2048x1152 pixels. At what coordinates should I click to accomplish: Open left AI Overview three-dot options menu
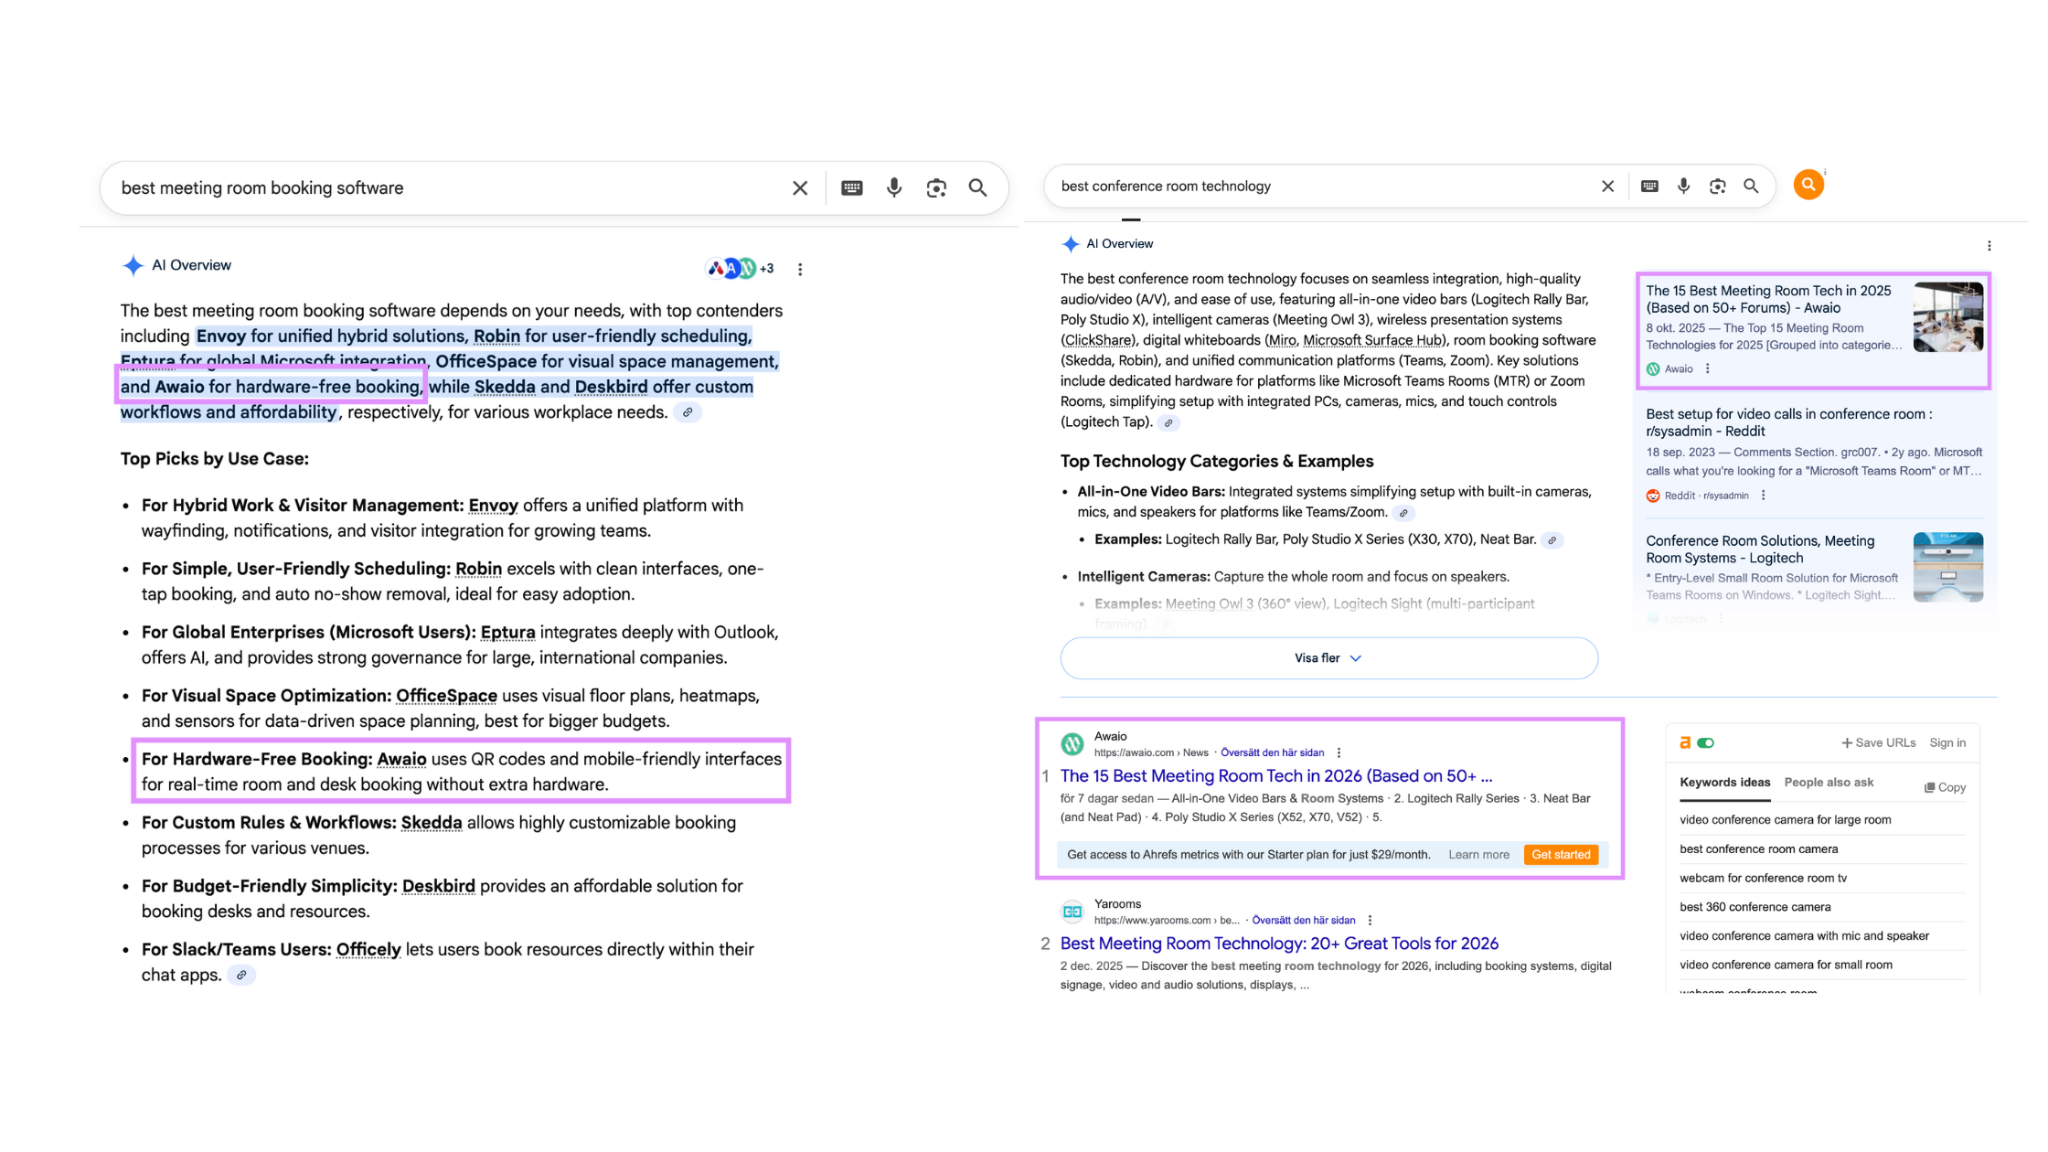[800, 269]
